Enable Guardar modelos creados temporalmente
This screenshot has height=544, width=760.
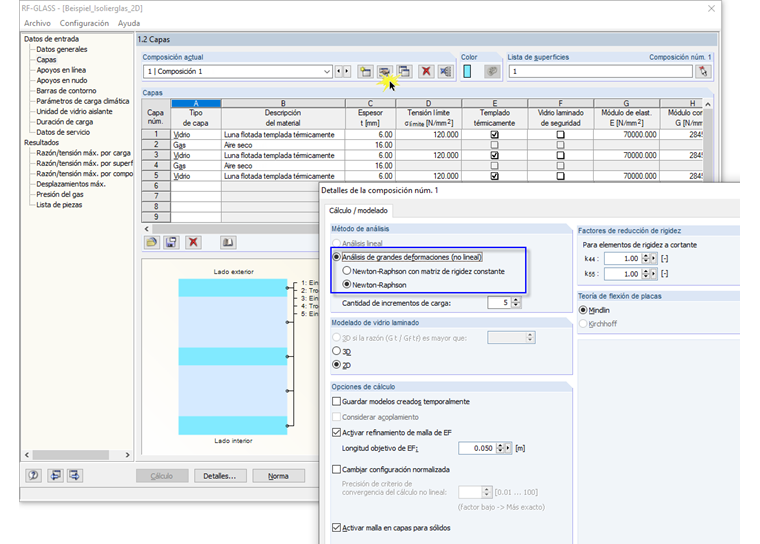(336, 401)
